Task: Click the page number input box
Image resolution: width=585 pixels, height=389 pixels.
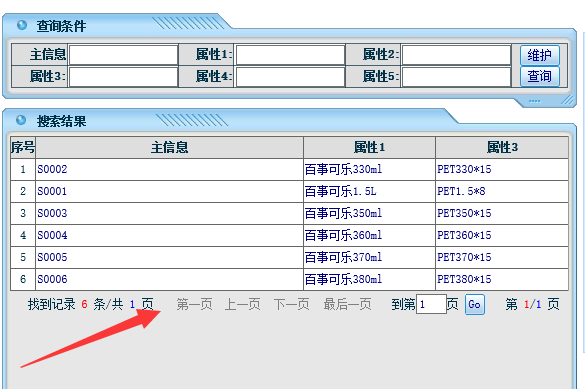Action: [x=431, y=304]
